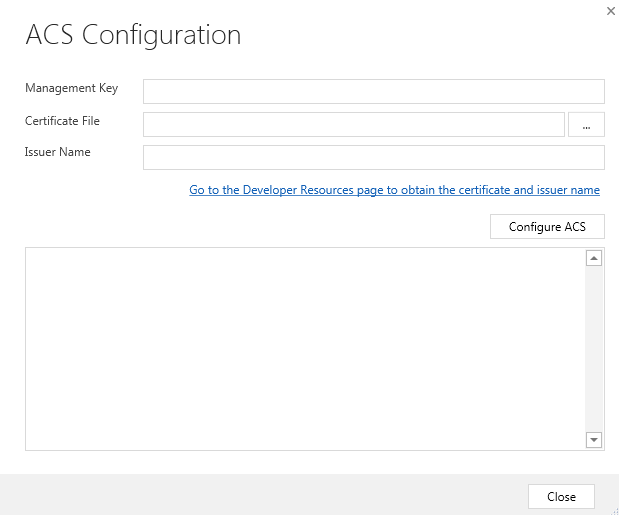Image resolution: width=619 pixels, height=515 pixels.
Task: Select the Issuer Name input box
Action: tap(373, 158)
